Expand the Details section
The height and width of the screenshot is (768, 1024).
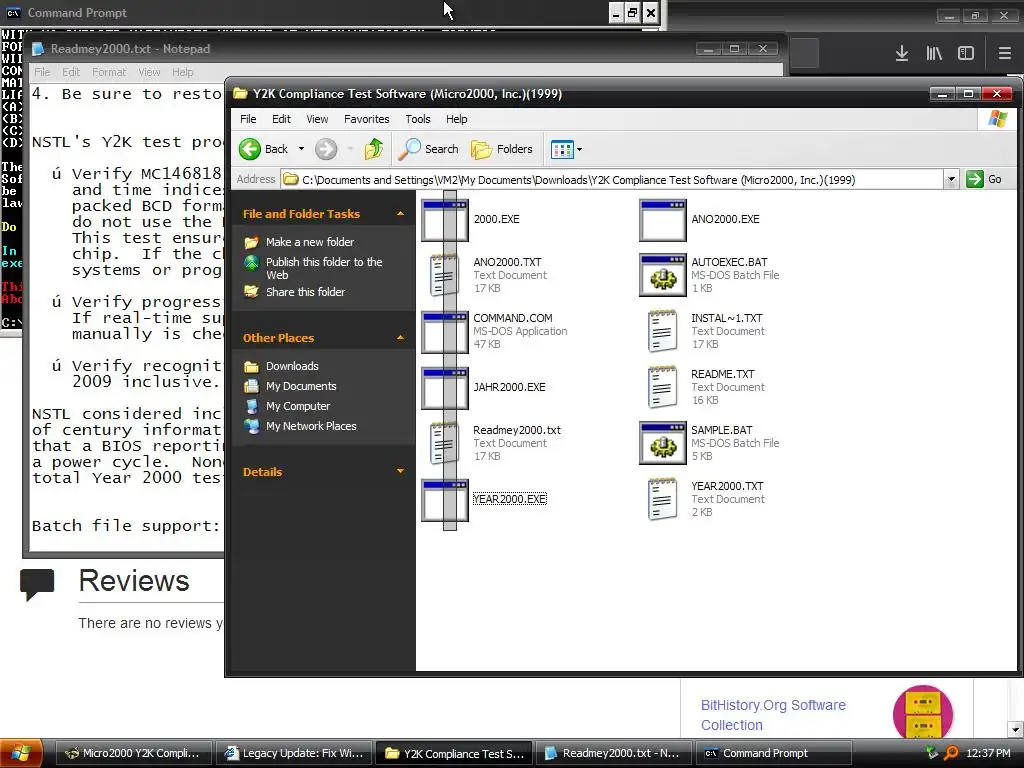tap(400, 471)
